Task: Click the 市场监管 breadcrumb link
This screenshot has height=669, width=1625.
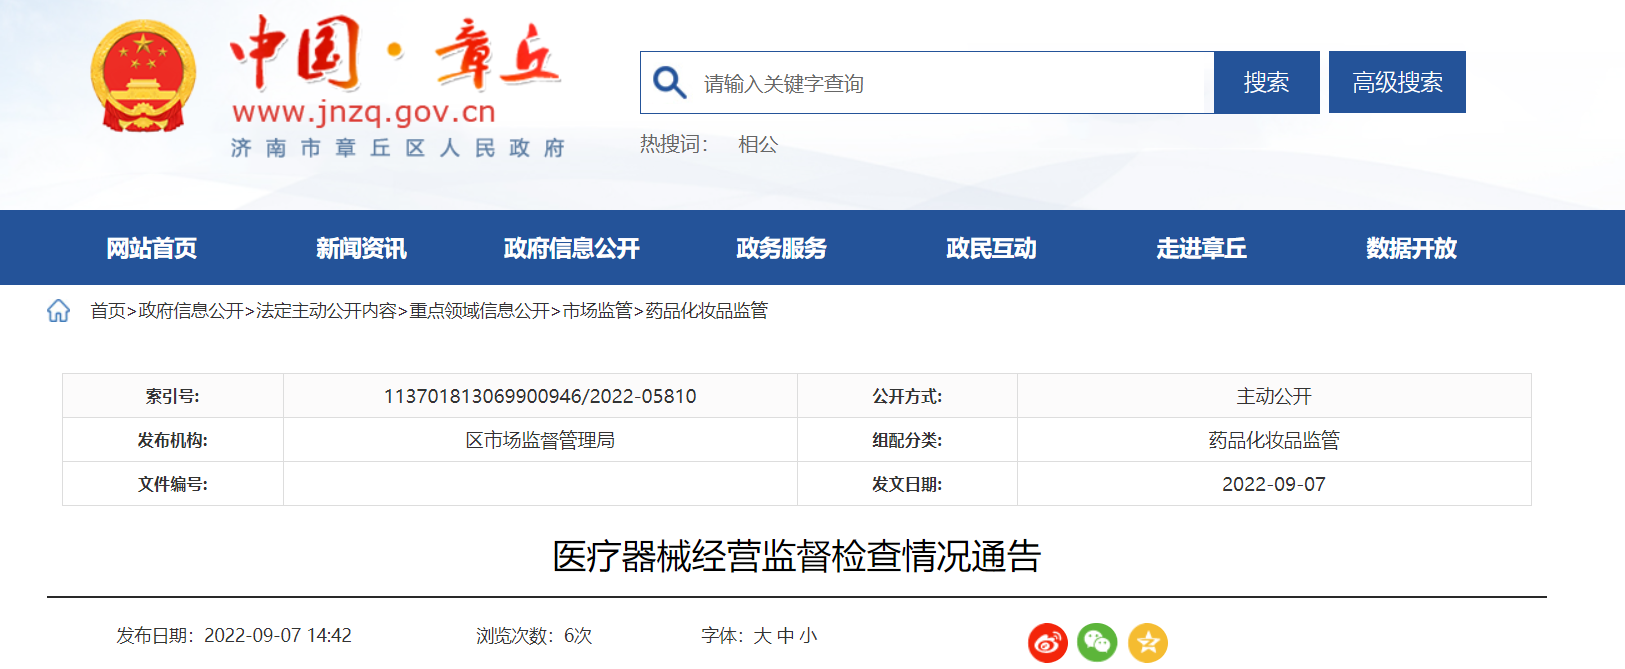Action: 597,311
